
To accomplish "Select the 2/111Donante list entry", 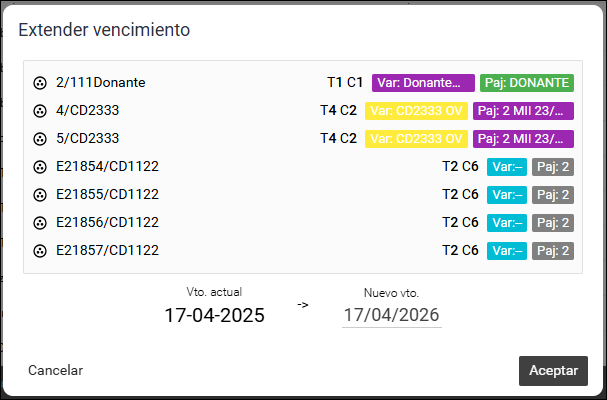I will pos(303,83).
